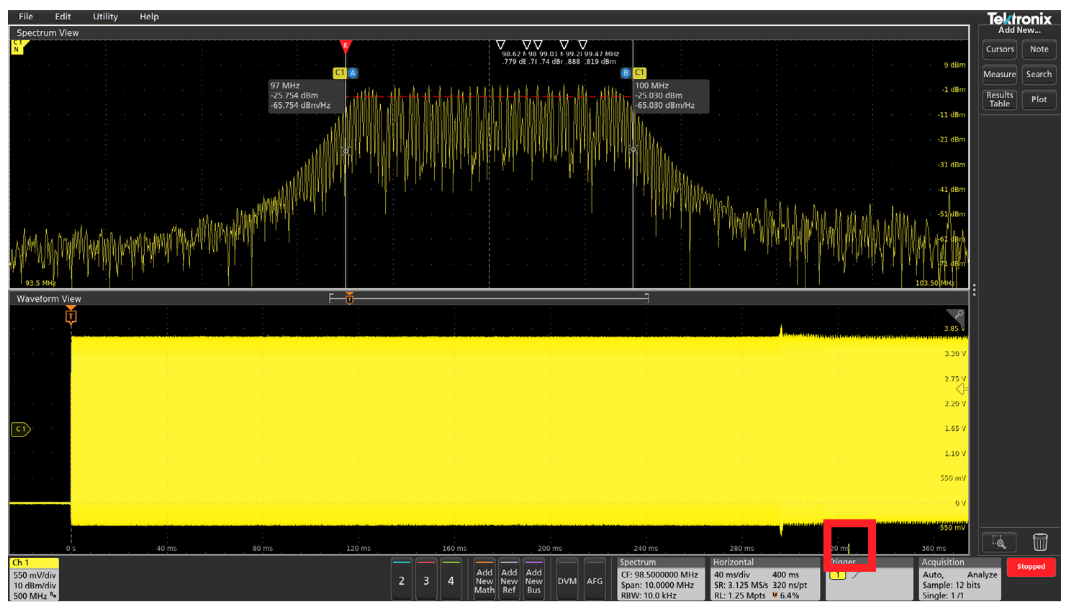Open the Measure panel
Viewport: 1068px width, 607px height.
click(x=999, y=74)
